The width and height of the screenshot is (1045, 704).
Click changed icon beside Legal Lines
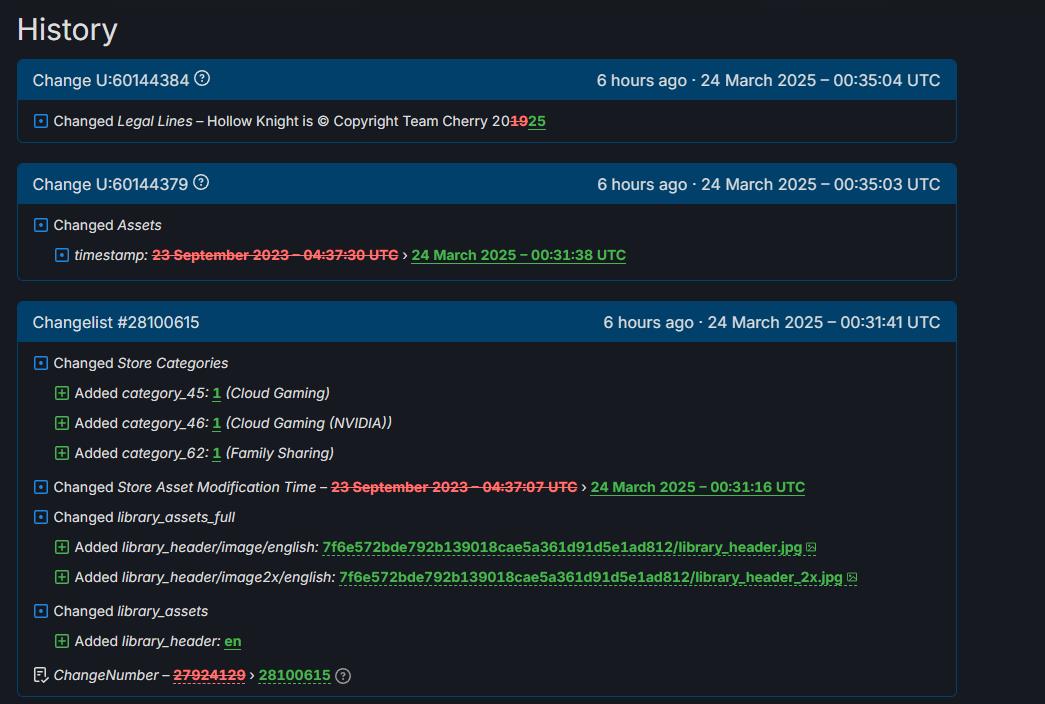tap(41, 121)
